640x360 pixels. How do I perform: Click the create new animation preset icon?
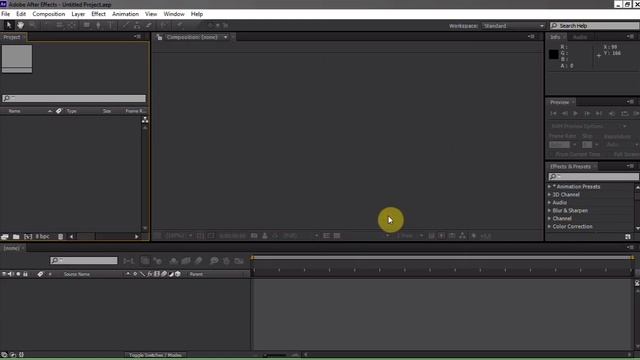628,237
